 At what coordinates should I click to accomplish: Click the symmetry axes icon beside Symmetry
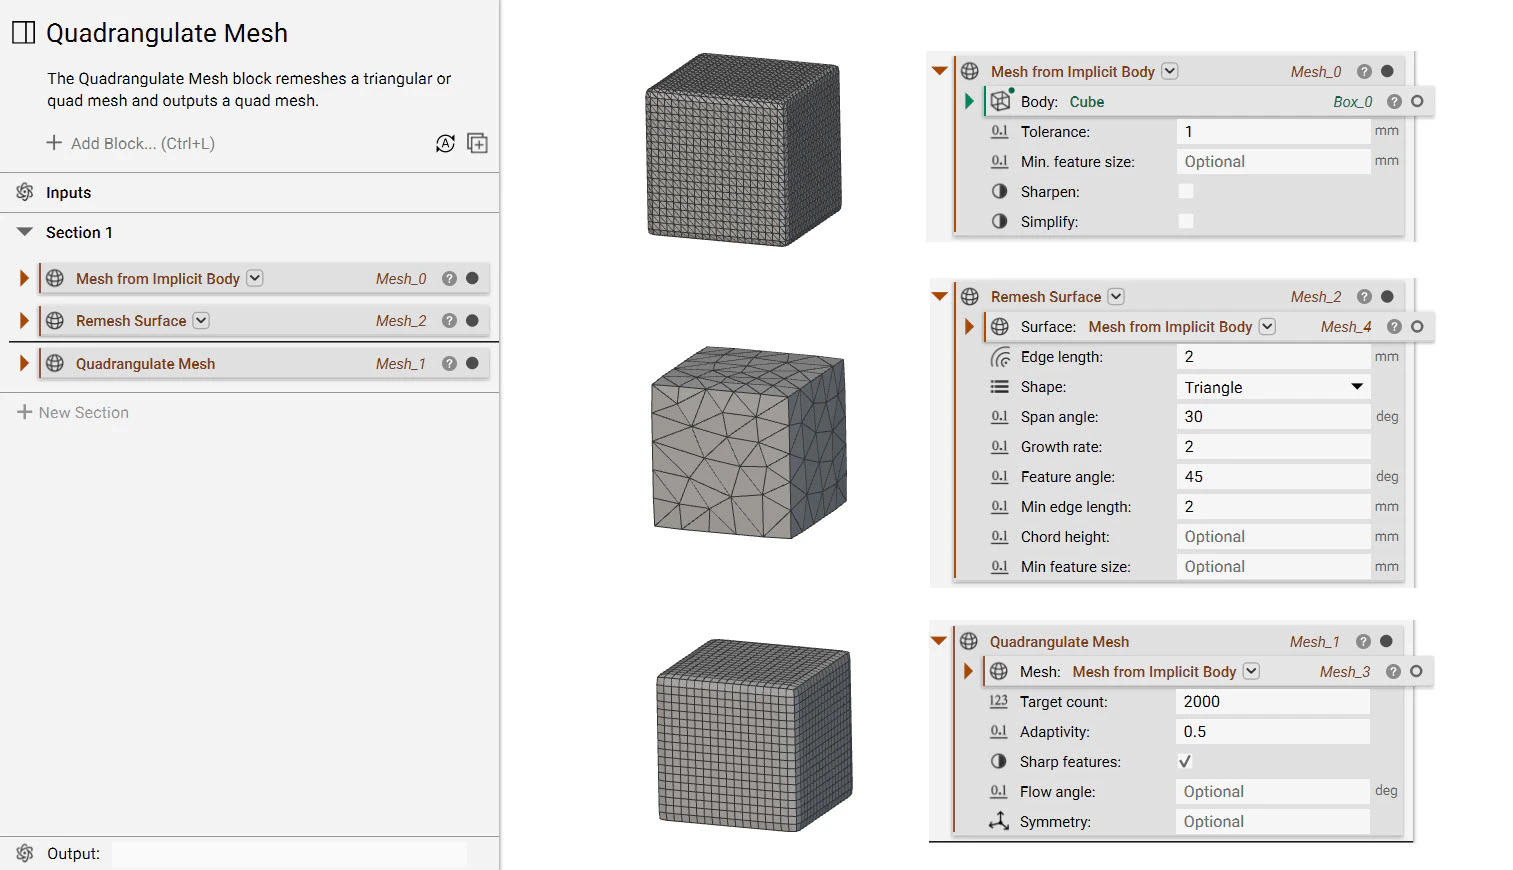click(998, 821)
